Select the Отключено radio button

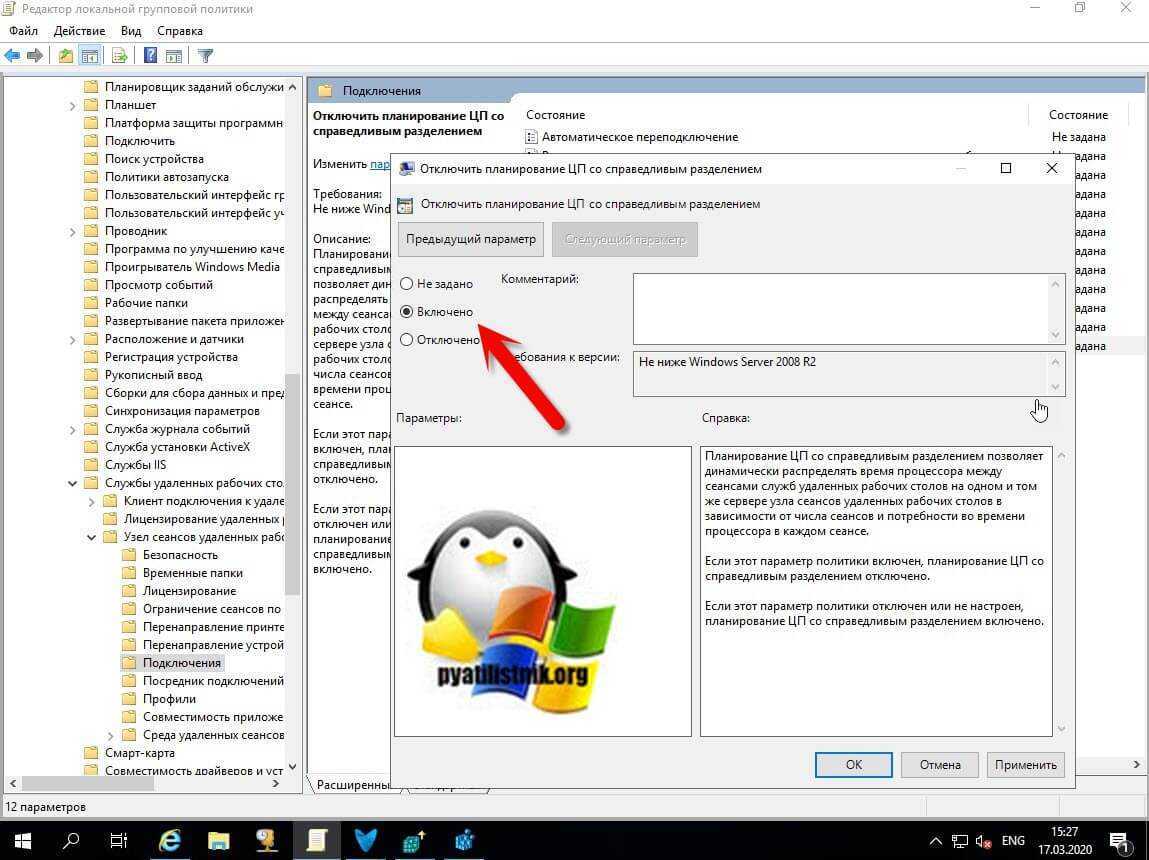coord(407,339)
